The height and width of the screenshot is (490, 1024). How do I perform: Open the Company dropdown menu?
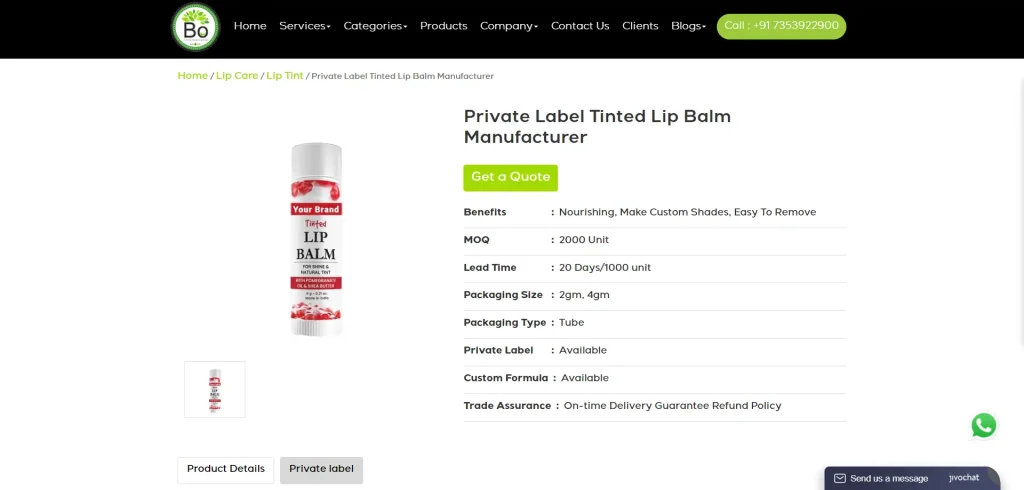pyautogui.click(x=509, y=26)
